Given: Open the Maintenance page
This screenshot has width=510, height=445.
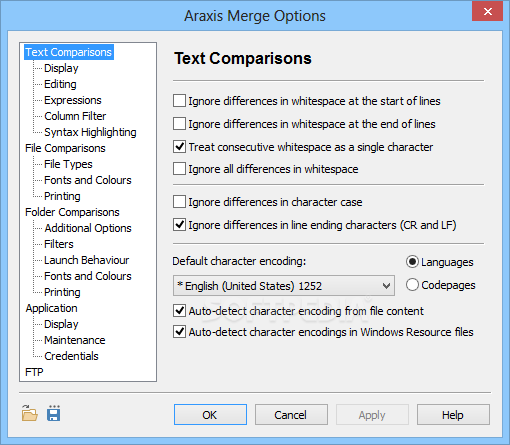Looking at the screenshot, I should click(75, 340).
